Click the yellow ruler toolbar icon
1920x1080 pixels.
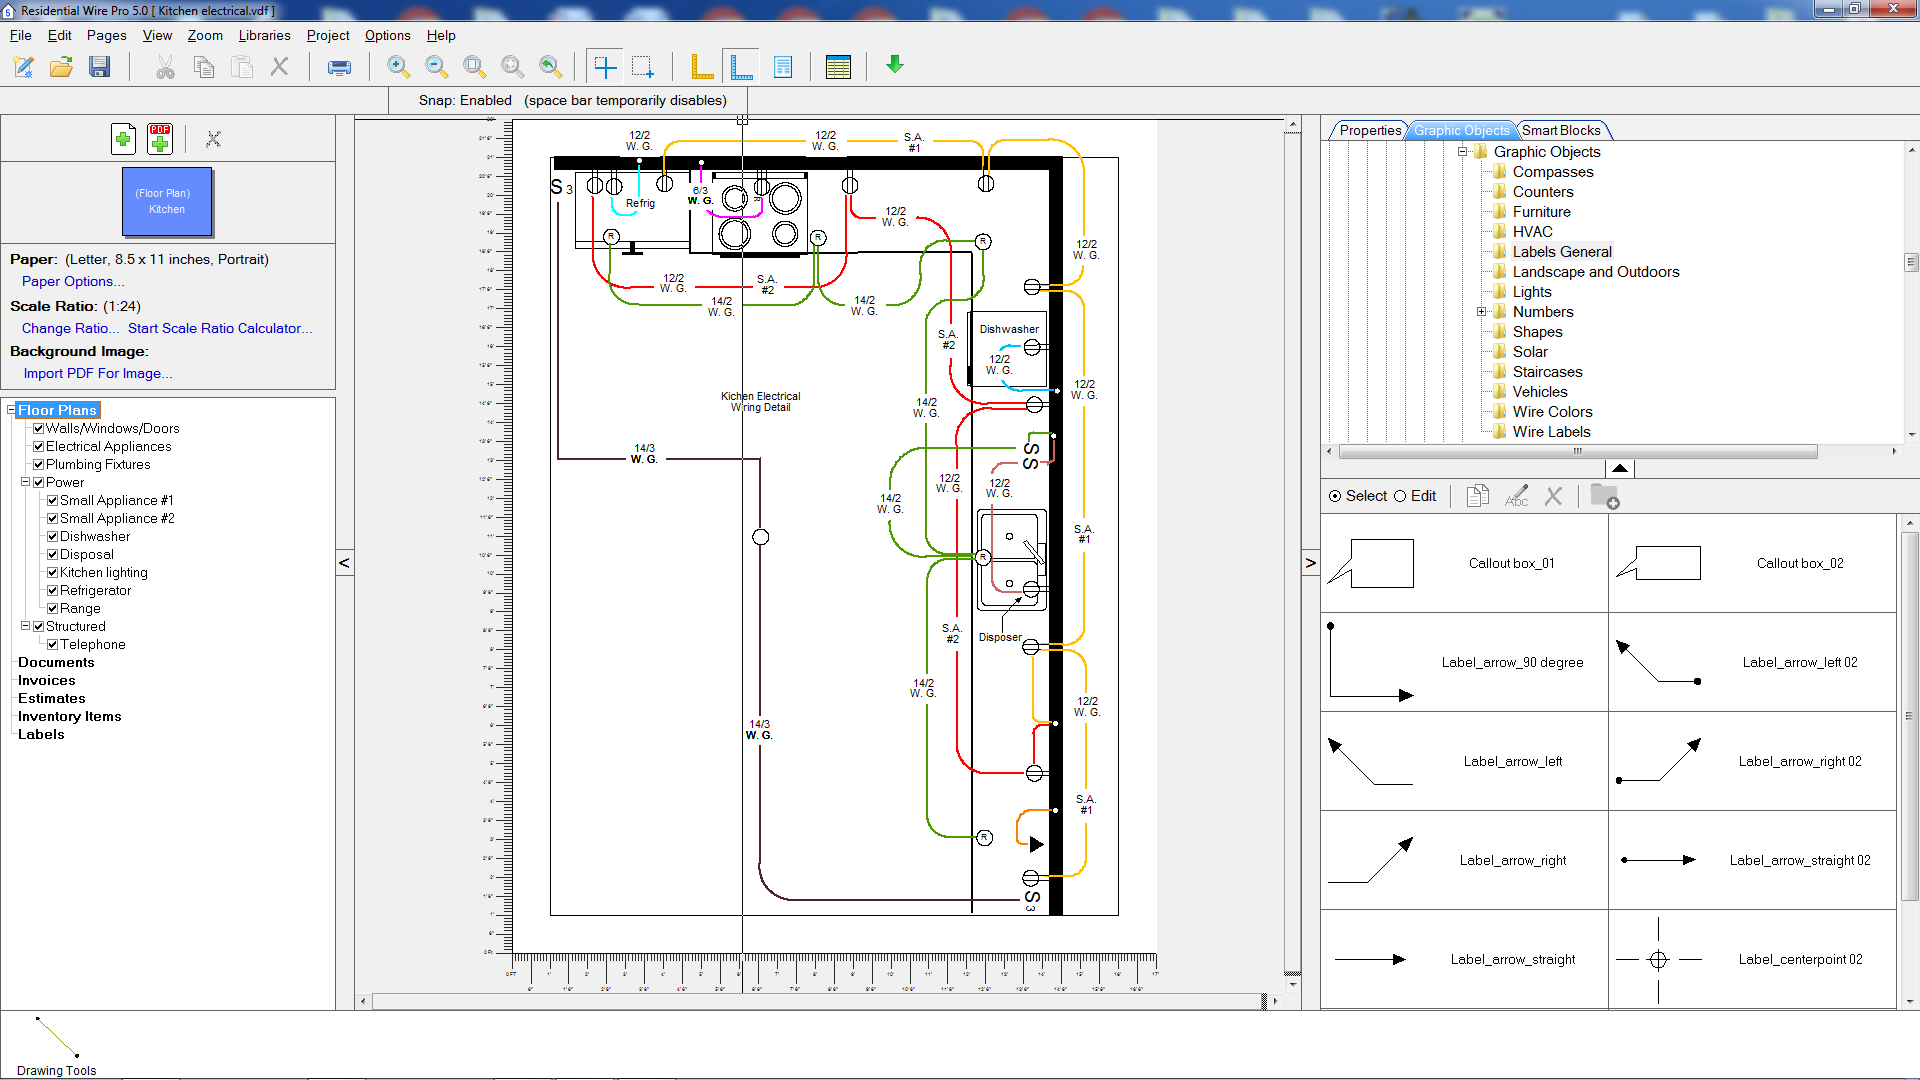click(x=702, y=67)
